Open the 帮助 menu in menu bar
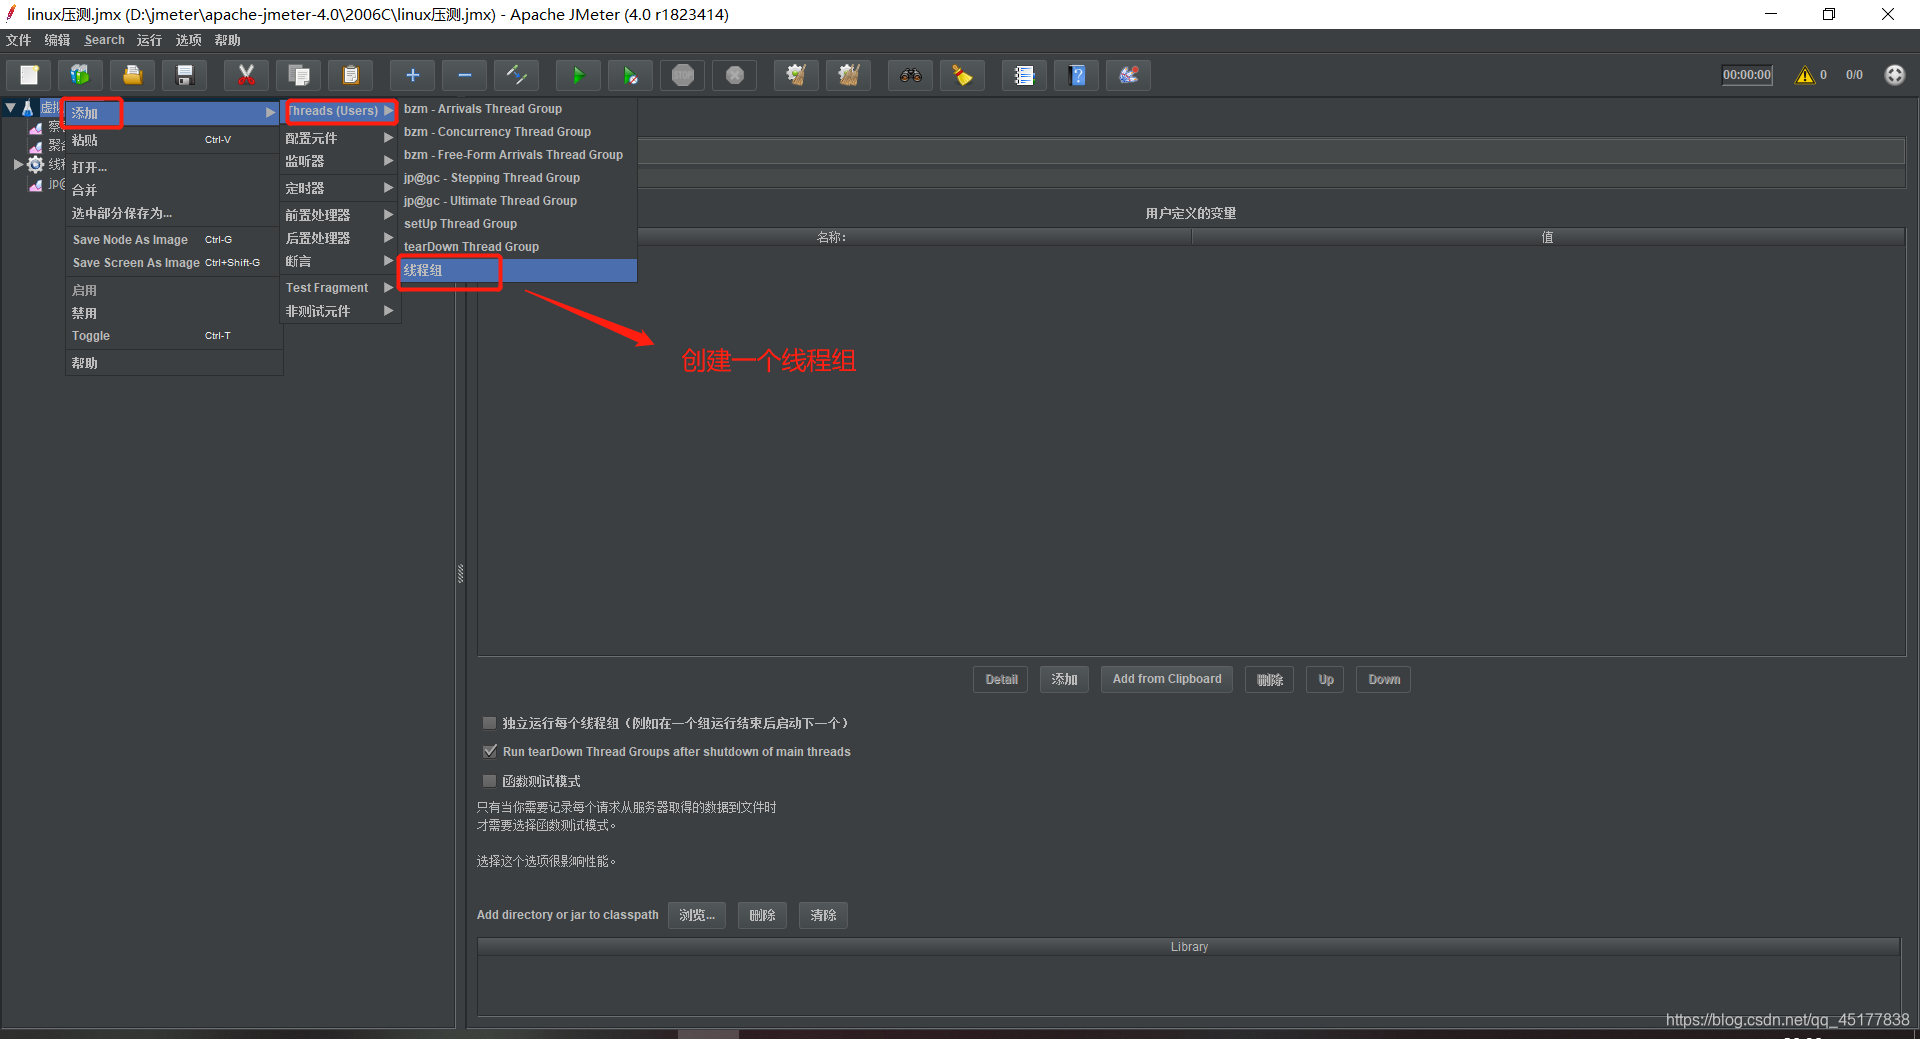Image resolution: width=1920 pixels, height=1039 pixels. (x=228, y=40)
